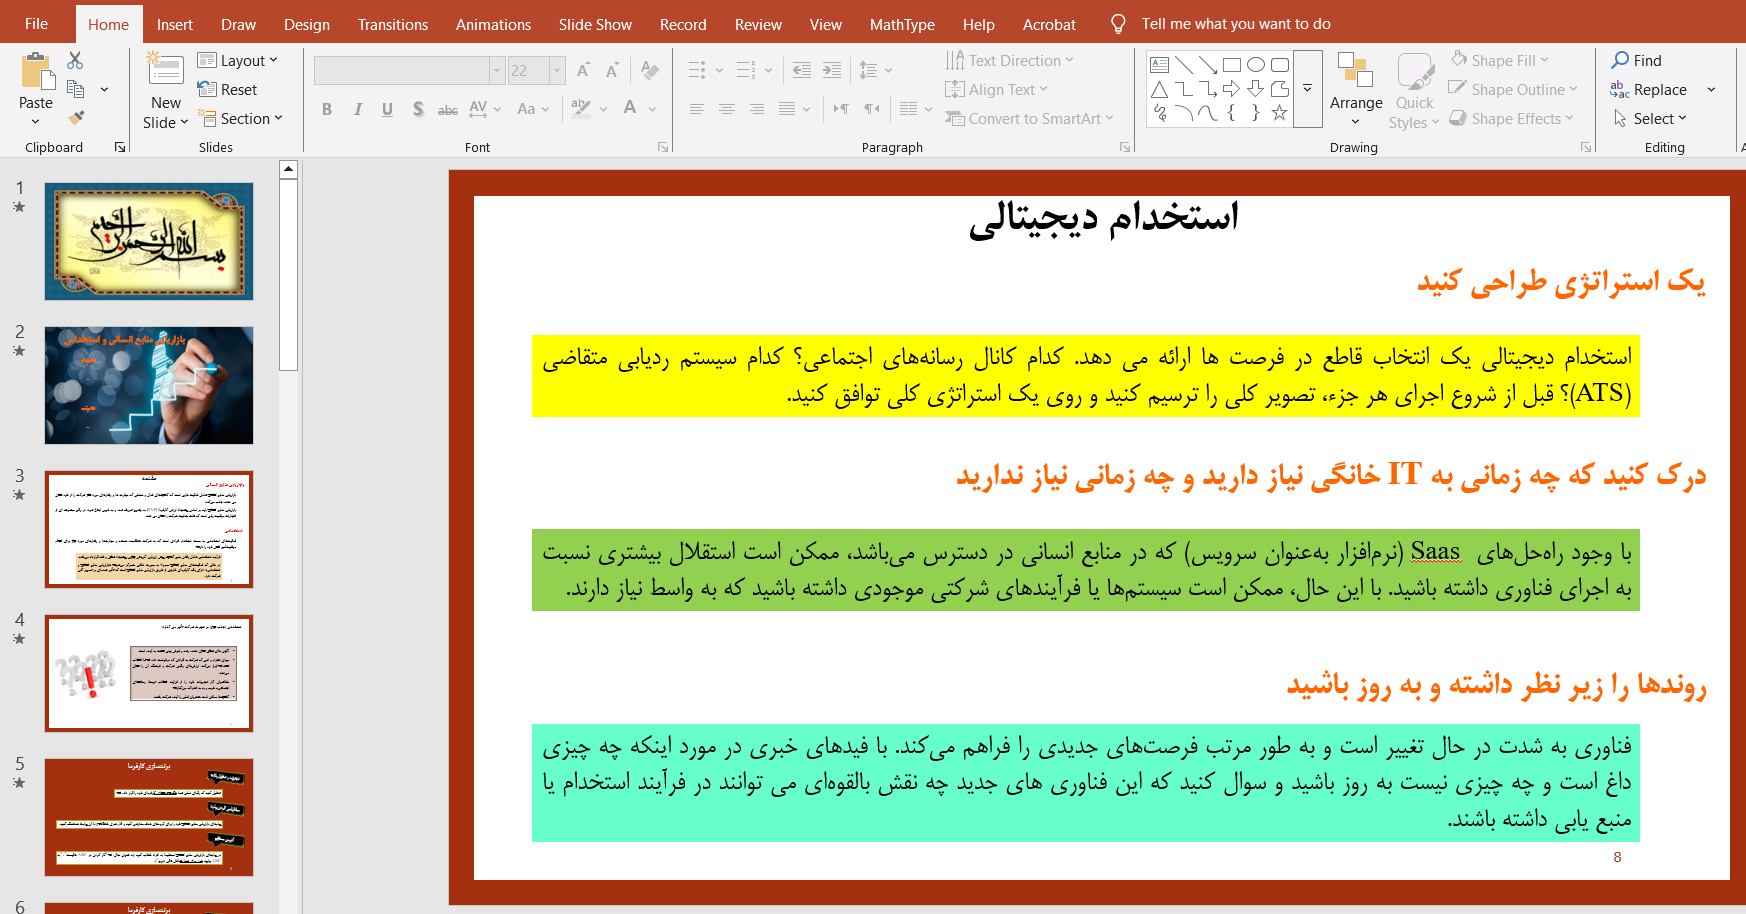The width and height of the screenshot is (1746, 914).
Task: Expand the Layout dropdown
Action: [x=238, y=61]
